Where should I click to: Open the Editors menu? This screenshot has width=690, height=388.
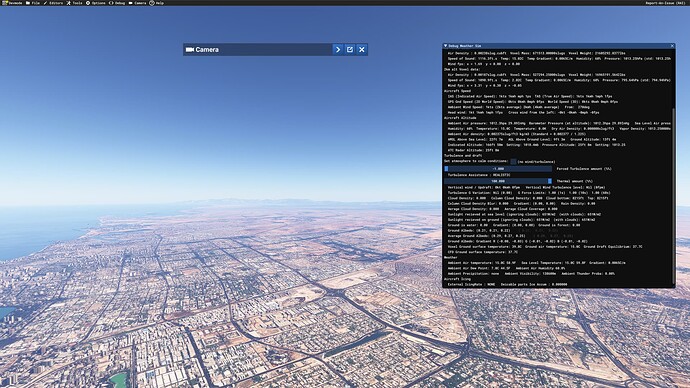53,3
